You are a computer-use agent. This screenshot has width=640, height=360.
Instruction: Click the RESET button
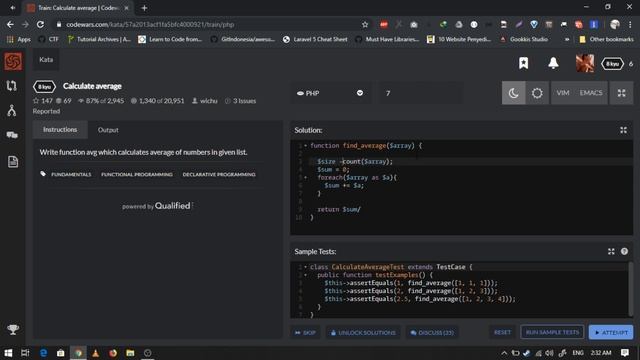(502, 332)
